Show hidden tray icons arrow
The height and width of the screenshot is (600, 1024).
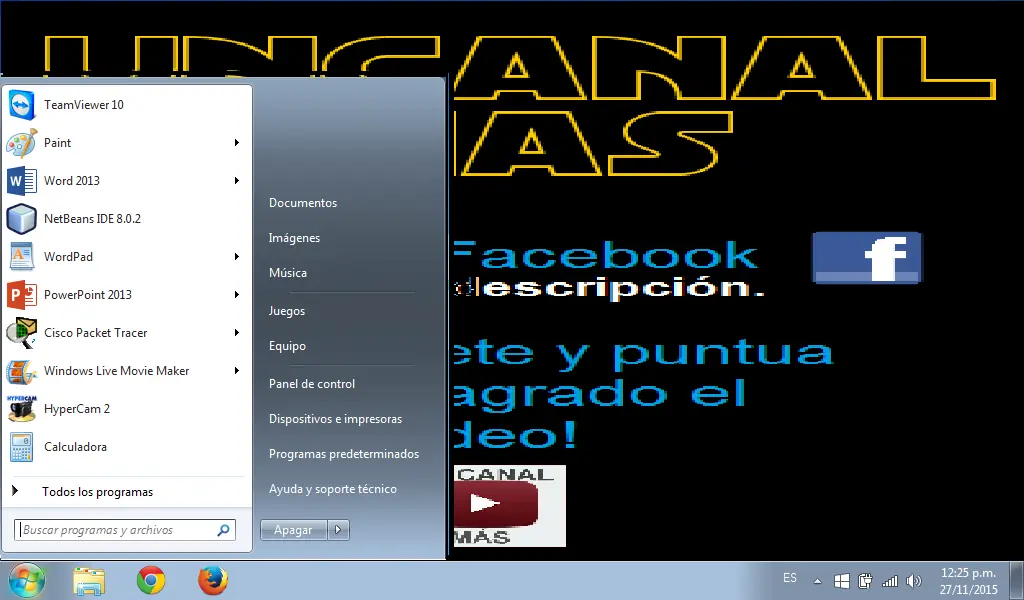pyautogui.click(x=817, y=580)
